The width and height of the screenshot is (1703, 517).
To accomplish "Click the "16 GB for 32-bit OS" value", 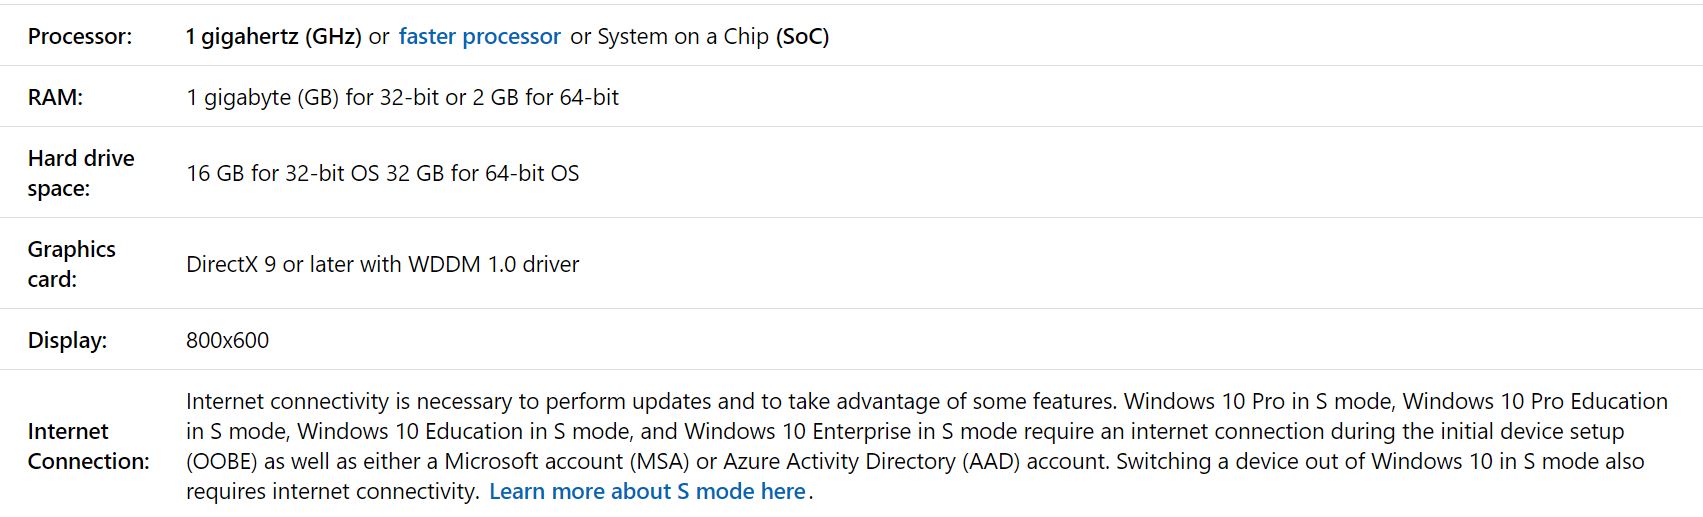I will tap(282, 174).
